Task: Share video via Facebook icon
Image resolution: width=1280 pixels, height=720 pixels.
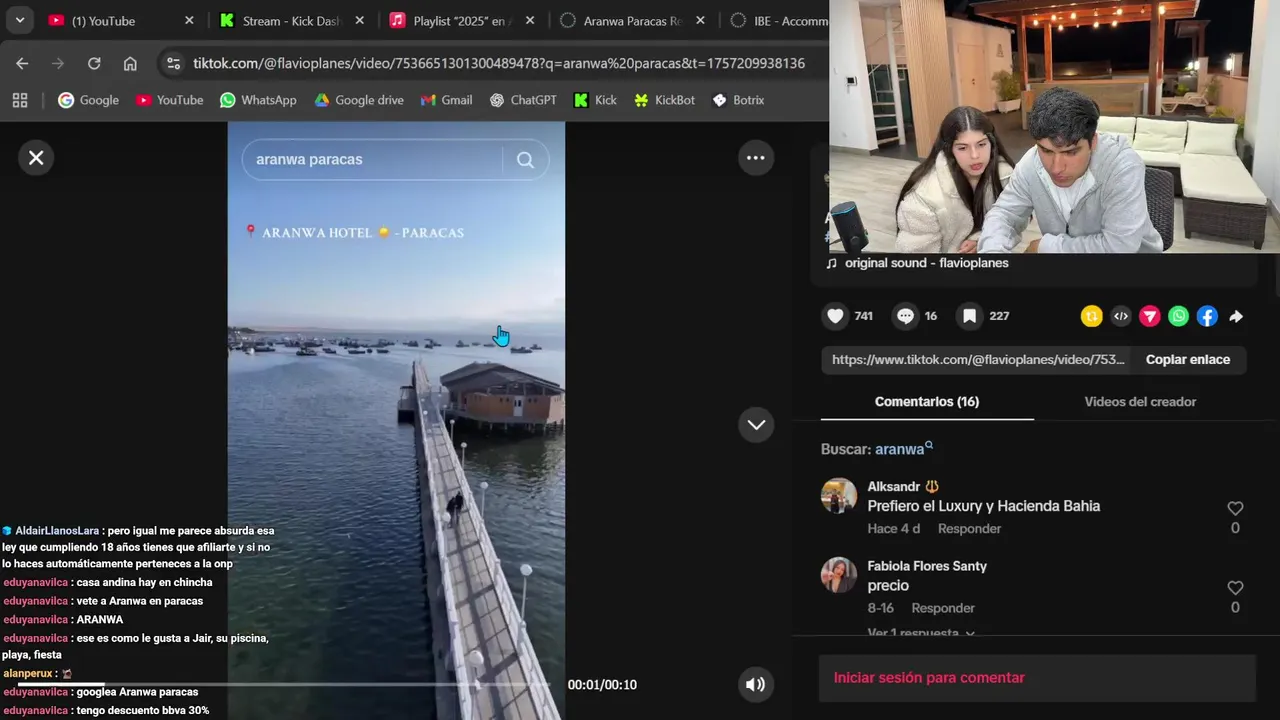Action: click(x=1207, y=316)
